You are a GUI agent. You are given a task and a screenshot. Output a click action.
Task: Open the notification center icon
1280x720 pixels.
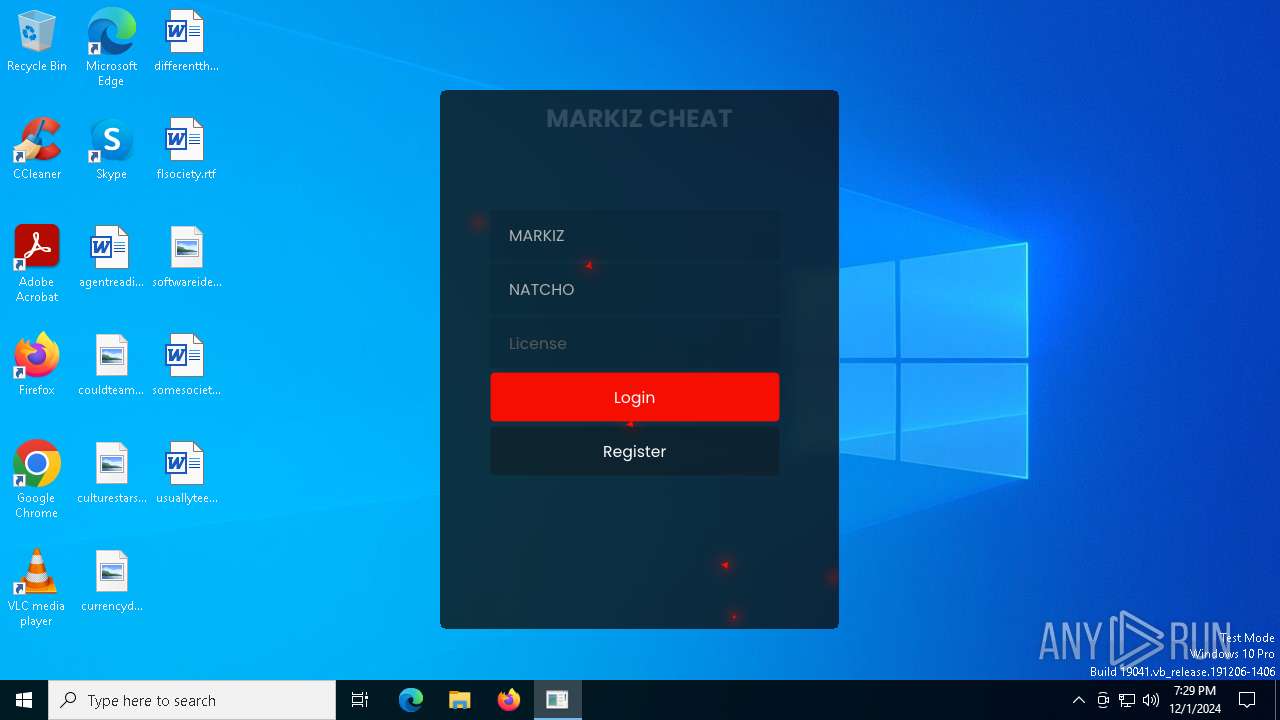1247,700
